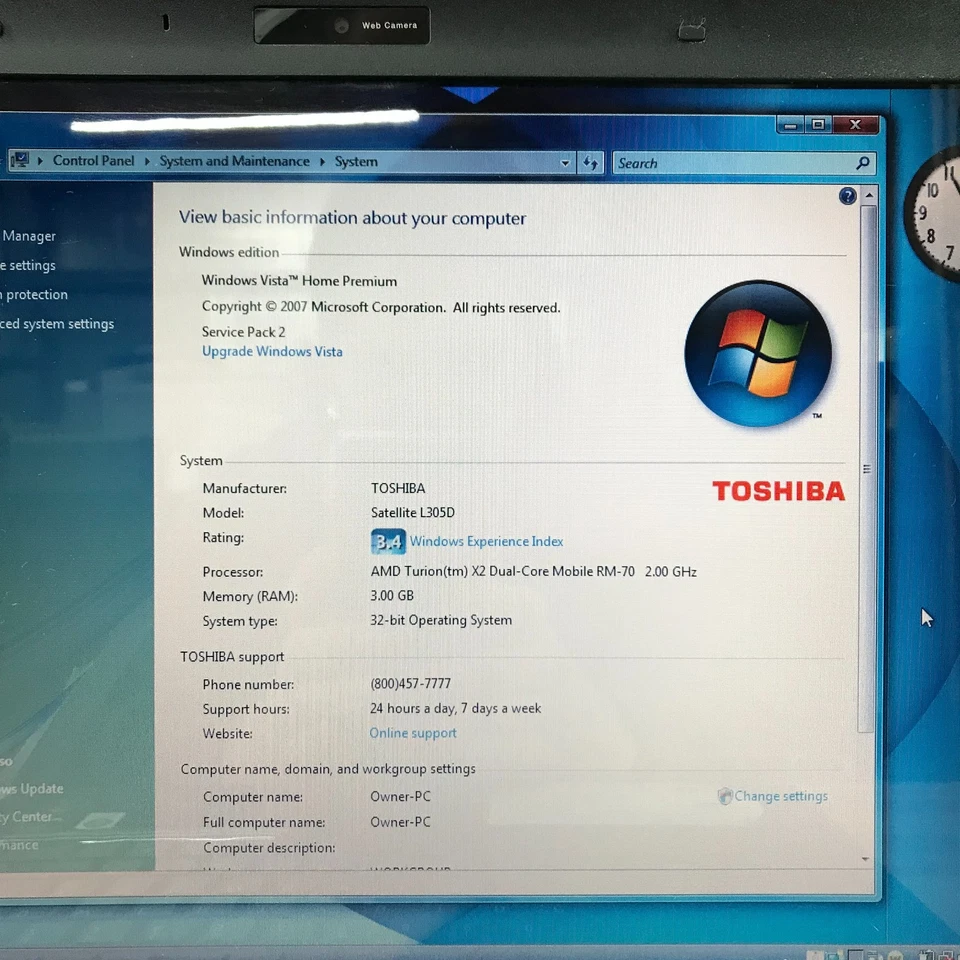Open the Upgrade Windows Vista link

(x=272, y=351)
